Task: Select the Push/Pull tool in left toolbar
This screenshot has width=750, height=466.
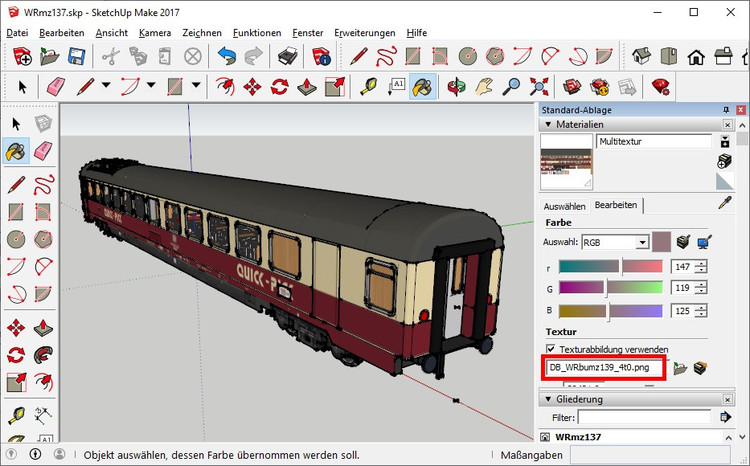Action: (43, 327)
